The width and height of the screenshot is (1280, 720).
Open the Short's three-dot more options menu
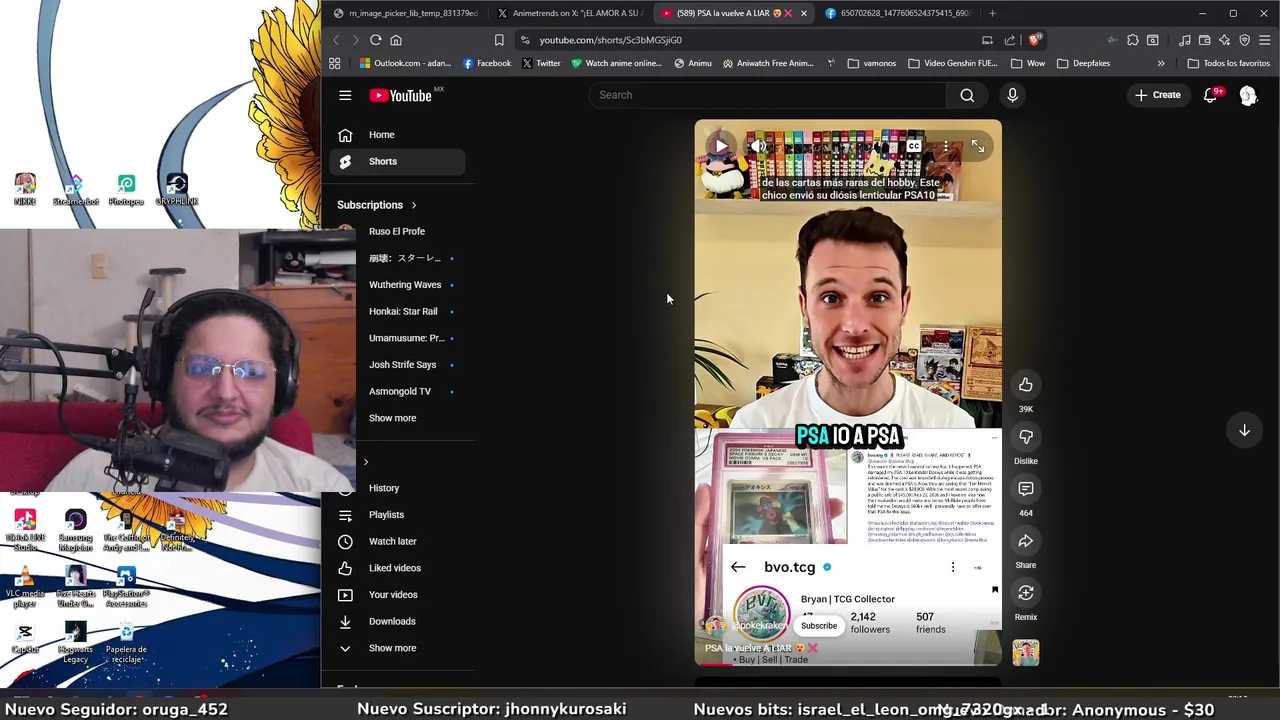pos(945,146)
